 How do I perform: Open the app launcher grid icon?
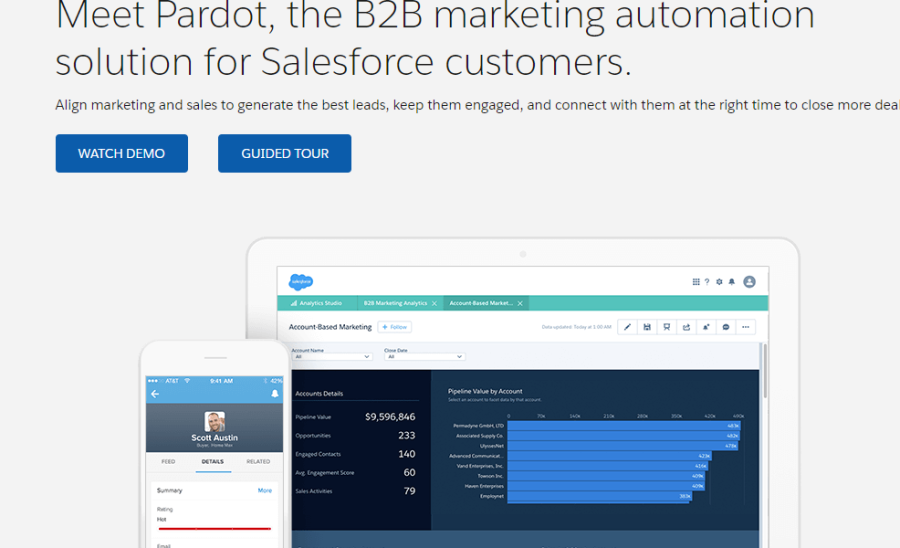tap(696, 282)
